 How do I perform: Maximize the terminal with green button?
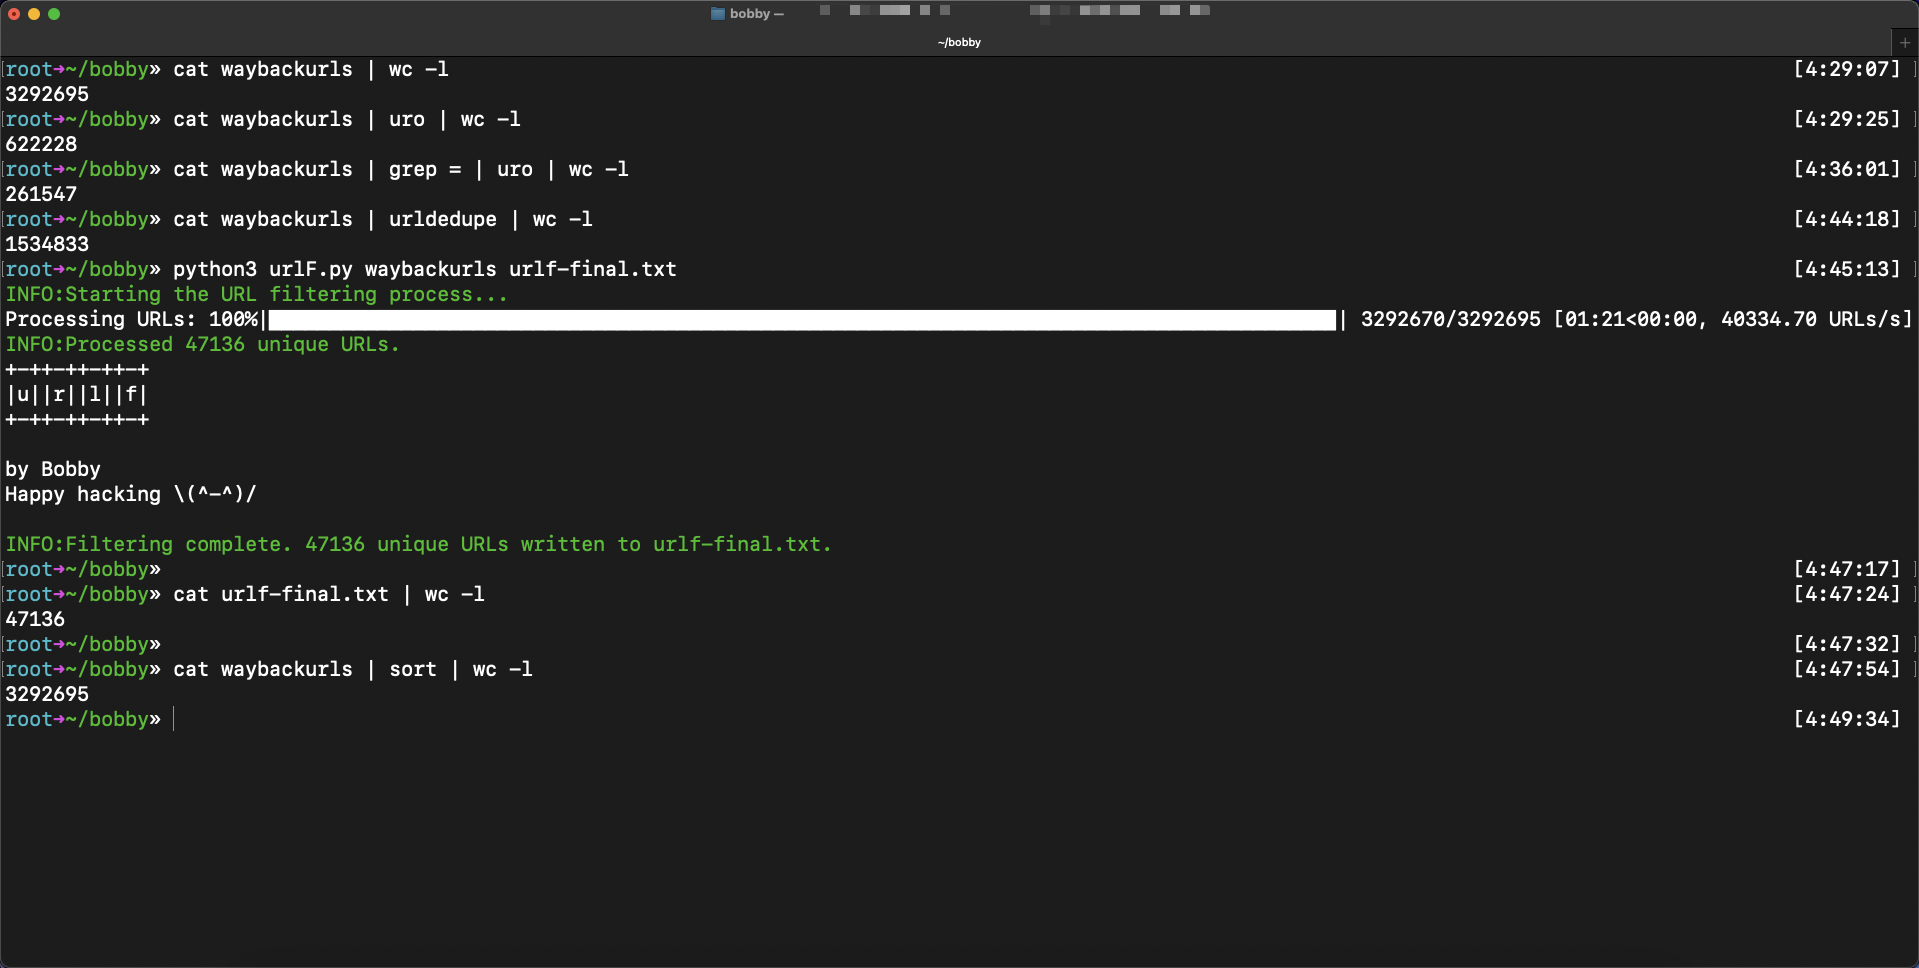tap(54, 14)
